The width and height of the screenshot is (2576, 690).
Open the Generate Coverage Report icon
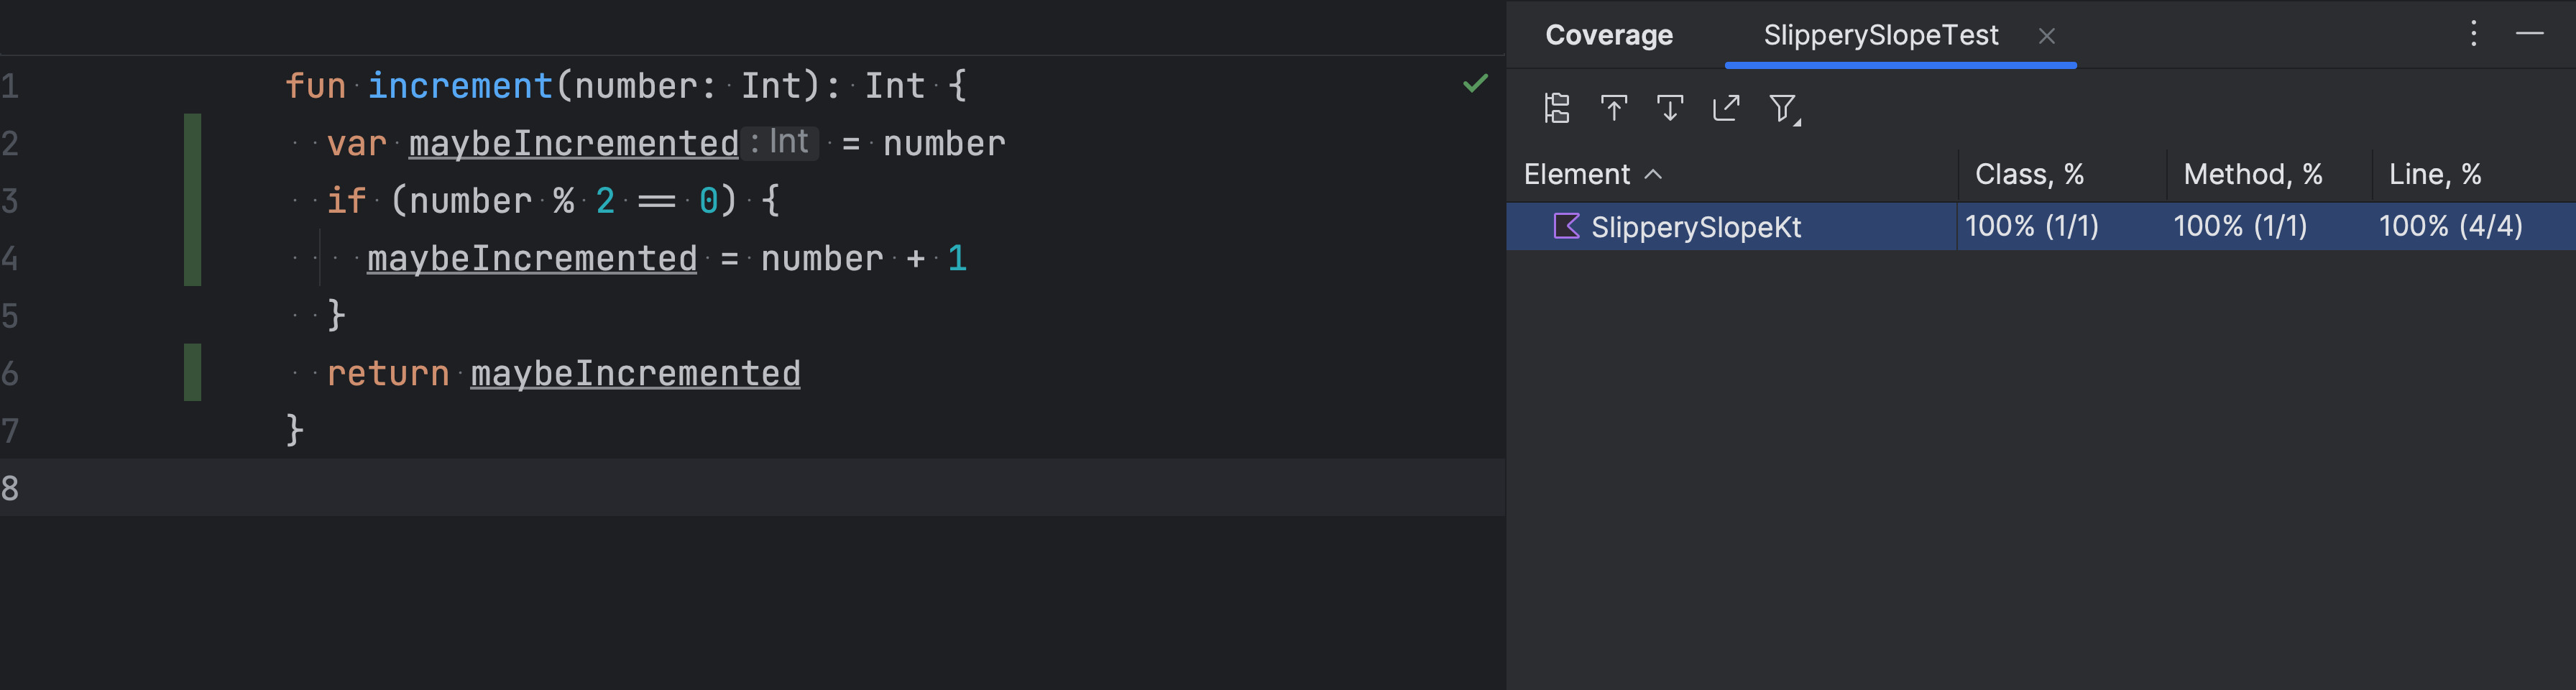1726,108
